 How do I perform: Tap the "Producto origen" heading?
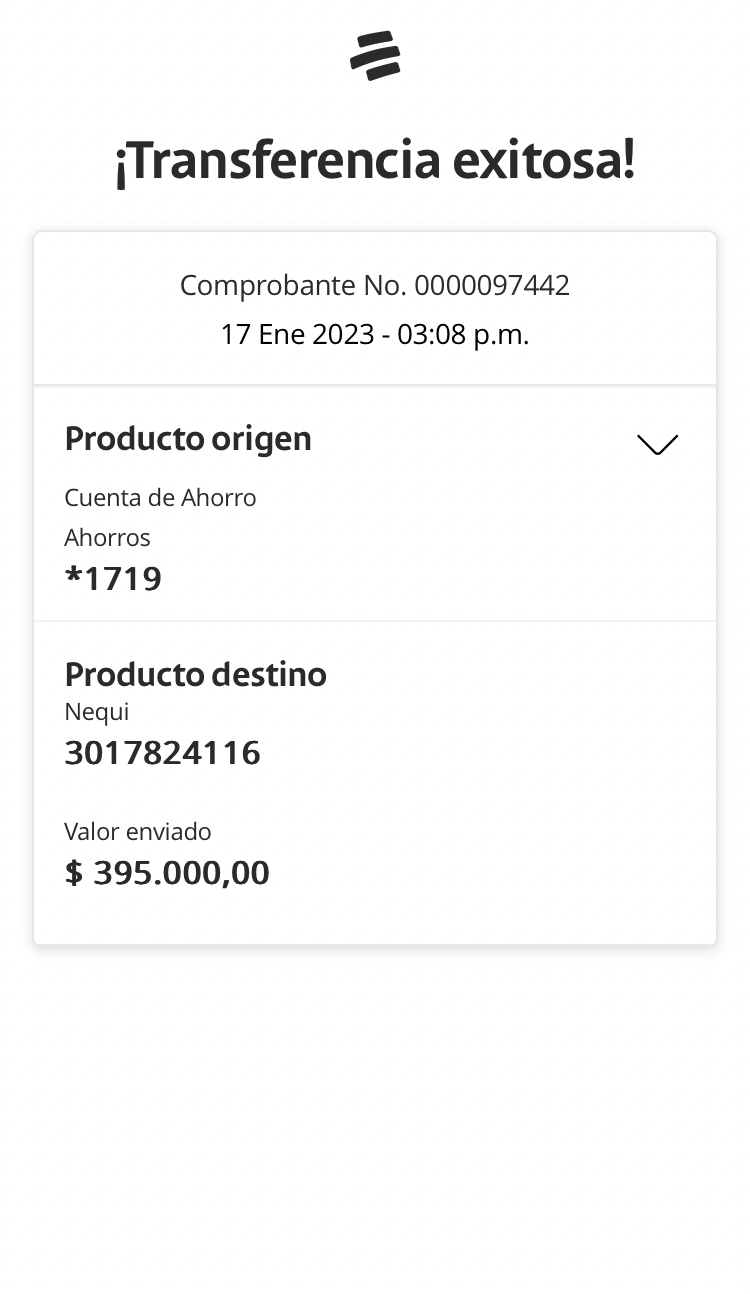[x=188, y=439]
